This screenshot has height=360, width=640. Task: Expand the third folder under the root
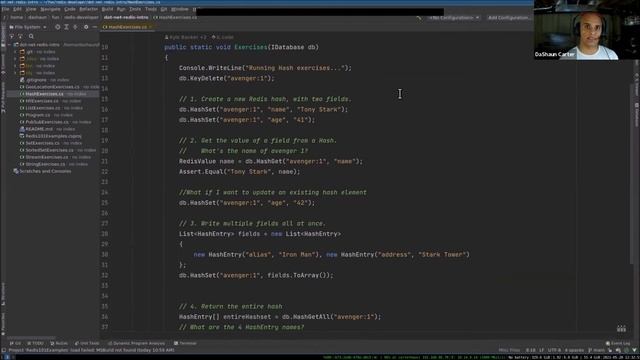(16, 66)
